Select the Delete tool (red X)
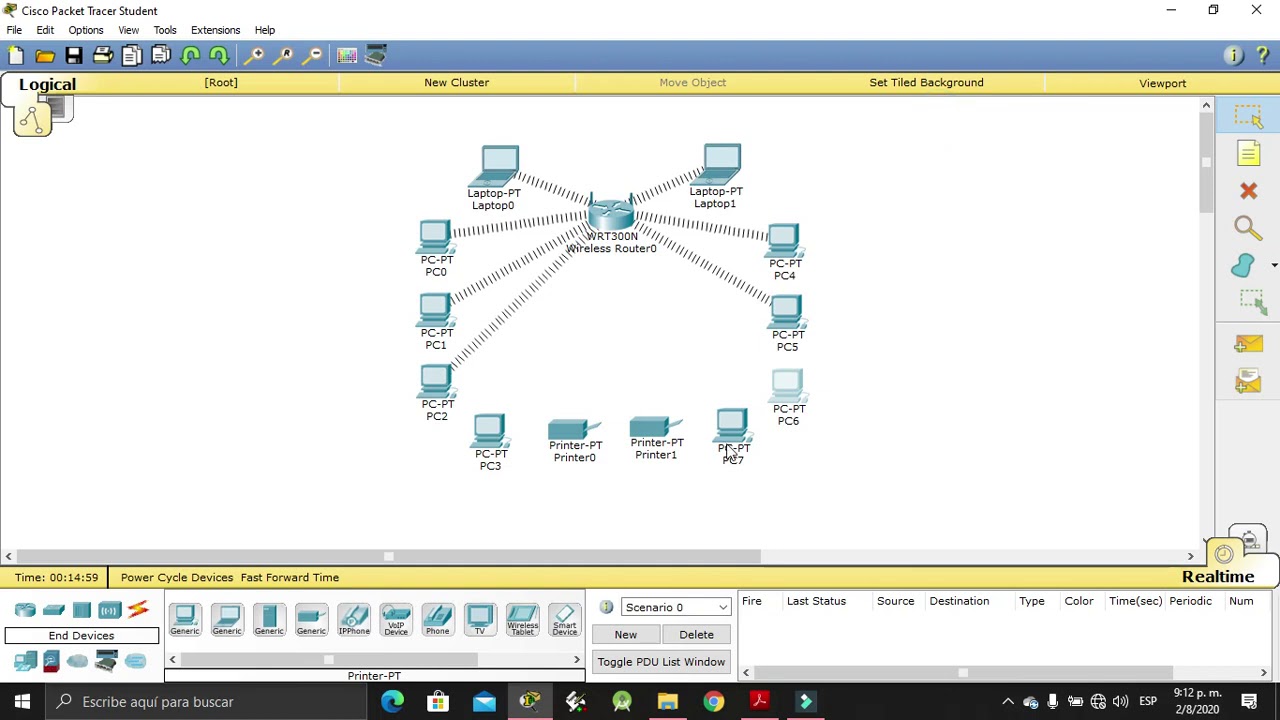The height and width of the screenshot is (720, 1280). pyautogui.click(x=1248, y=191)
